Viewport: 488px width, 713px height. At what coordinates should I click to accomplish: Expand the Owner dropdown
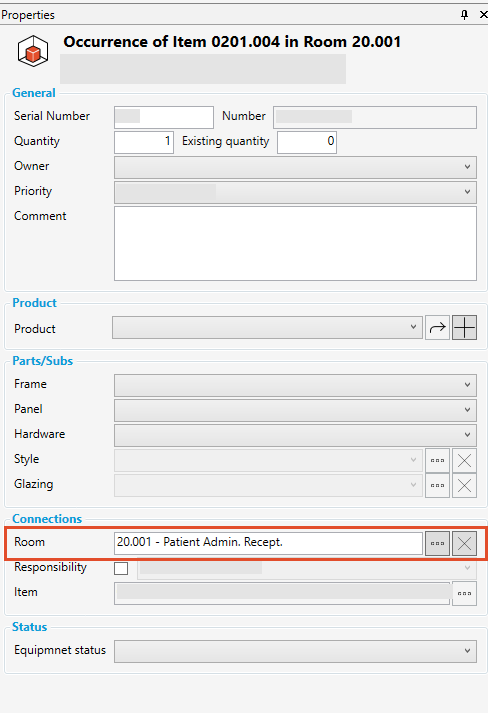[x=295, y=167]
